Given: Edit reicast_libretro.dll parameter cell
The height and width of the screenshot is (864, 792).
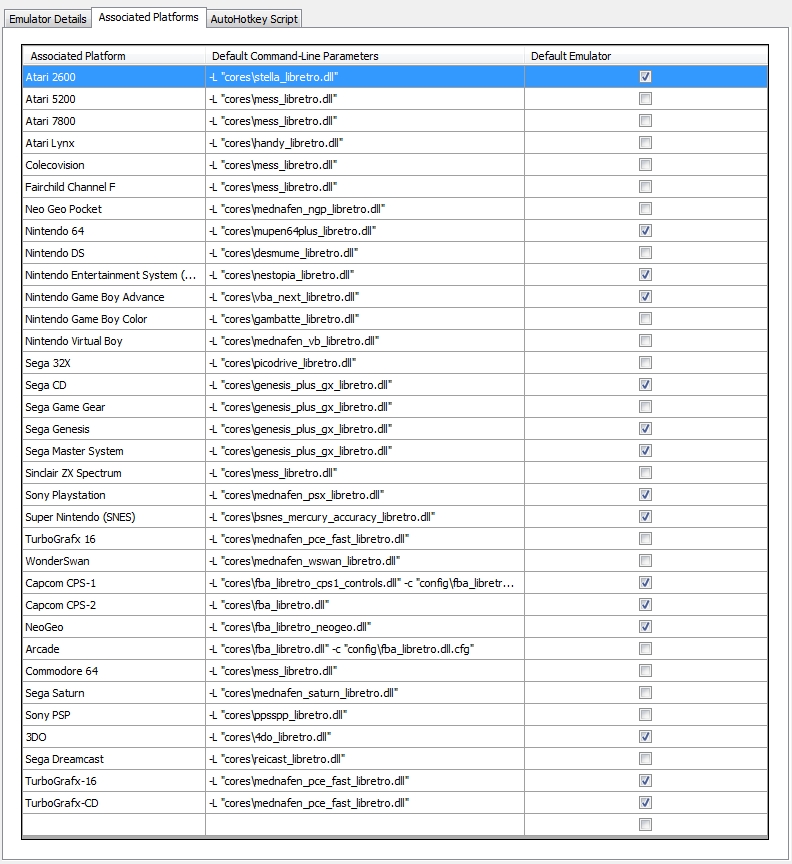Looking at the screenshot, I should pos(365,759).
